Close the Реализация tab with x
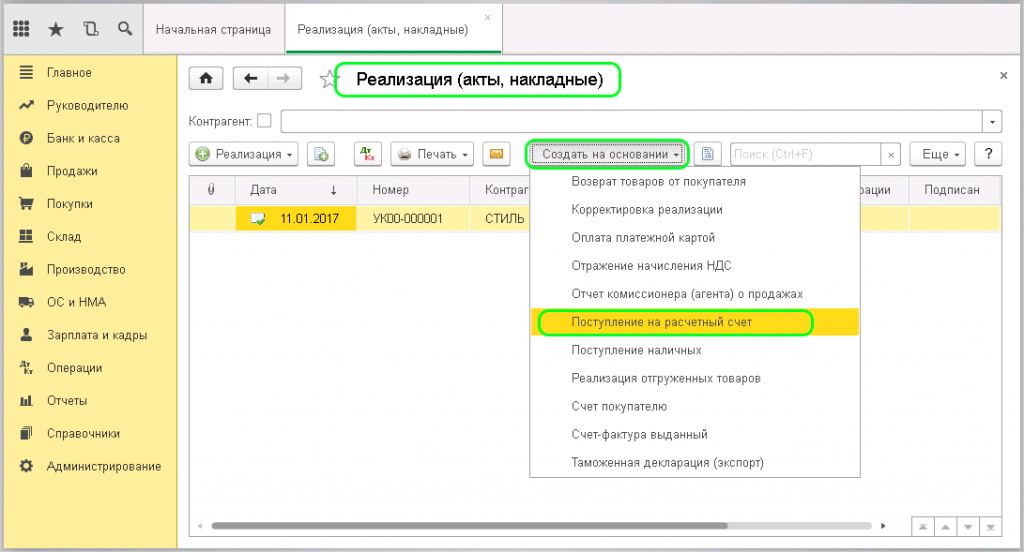 click(487, 18)
